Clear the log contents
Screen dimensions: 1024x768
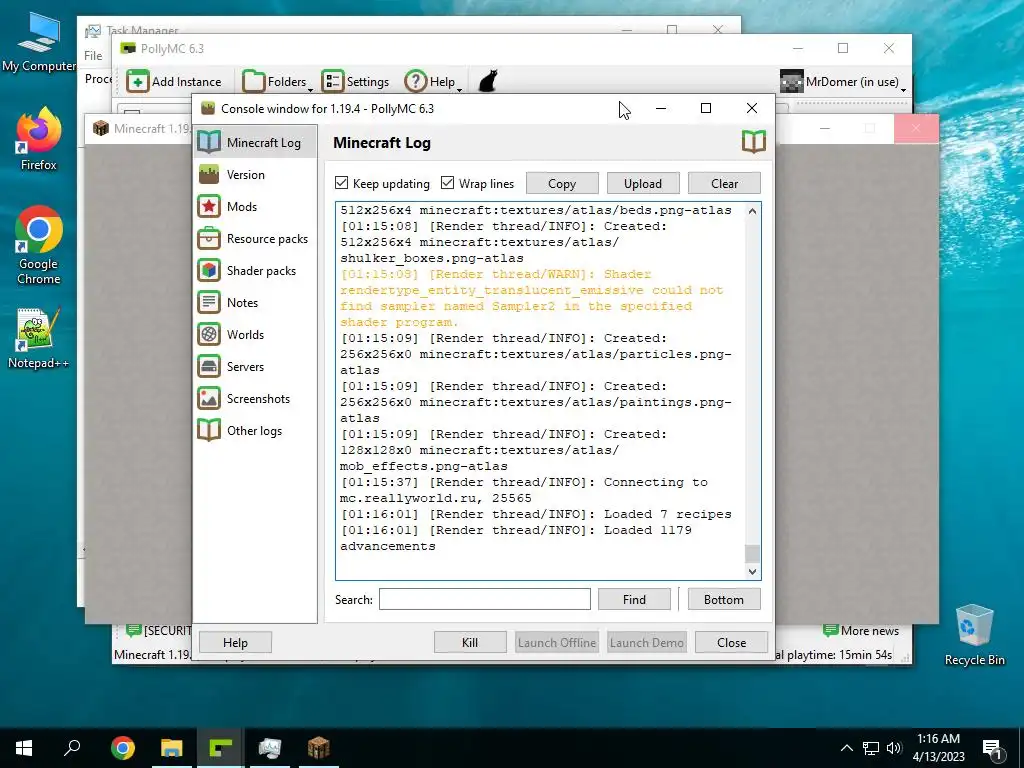724,184
